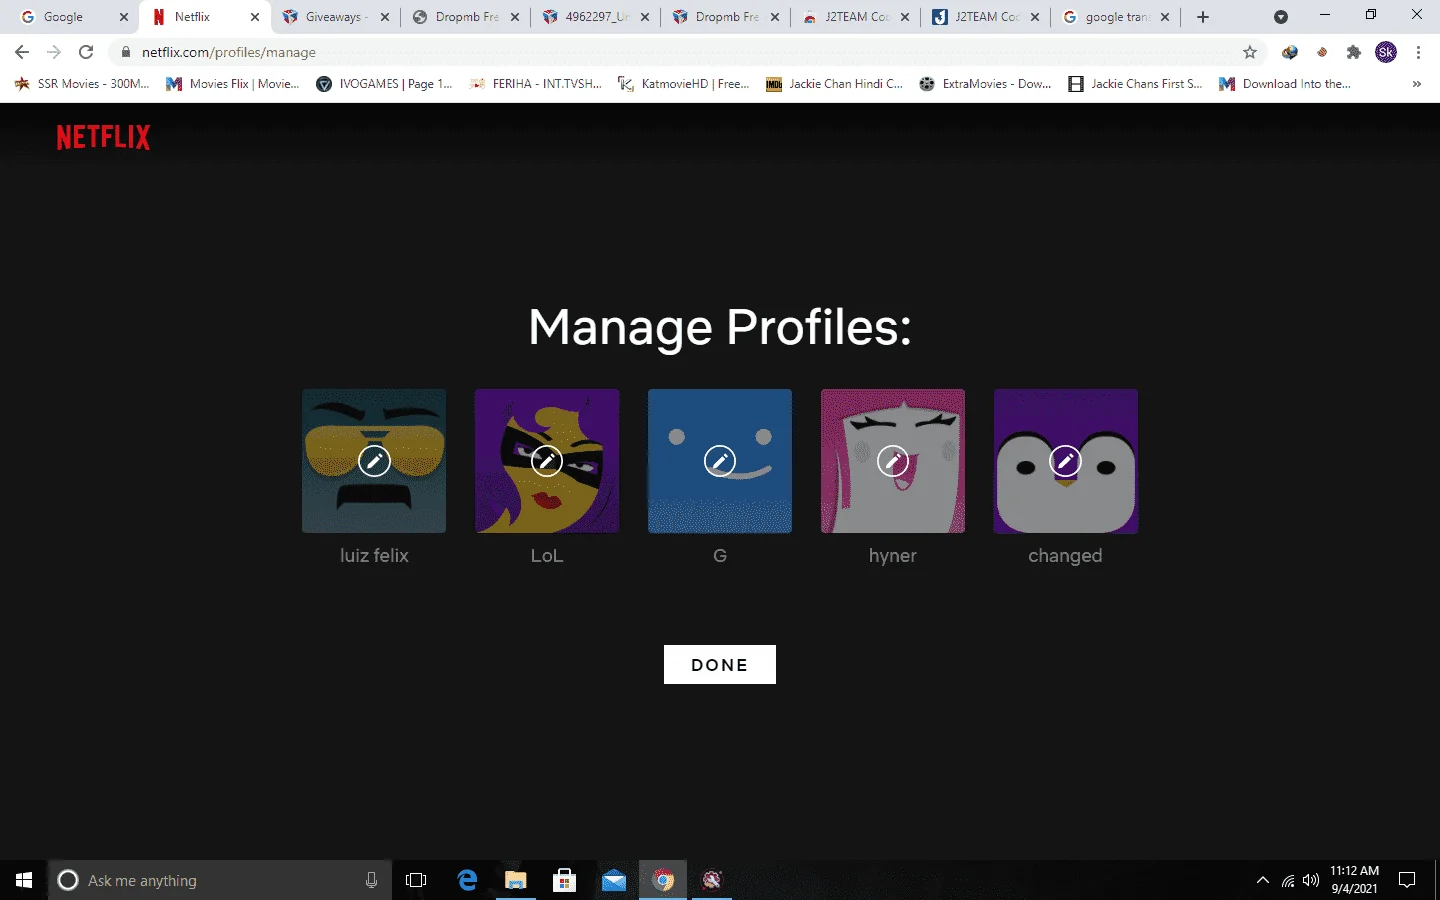Open IVOGAMES bookmark
Viewport: 1440px width, 900px height.
[384, 84]
